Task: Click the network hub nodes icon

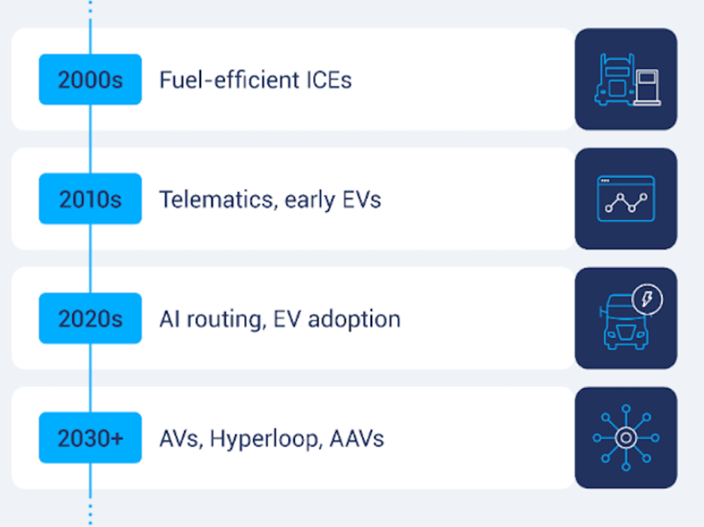Action: (x=626, y=438)
